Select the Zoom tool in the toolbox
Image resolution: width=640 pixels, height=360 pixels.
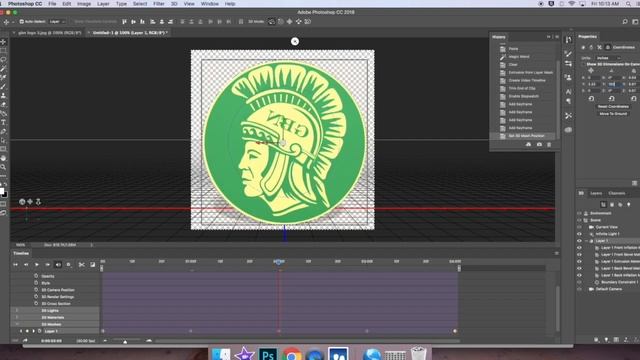click(x=3, y=167)
